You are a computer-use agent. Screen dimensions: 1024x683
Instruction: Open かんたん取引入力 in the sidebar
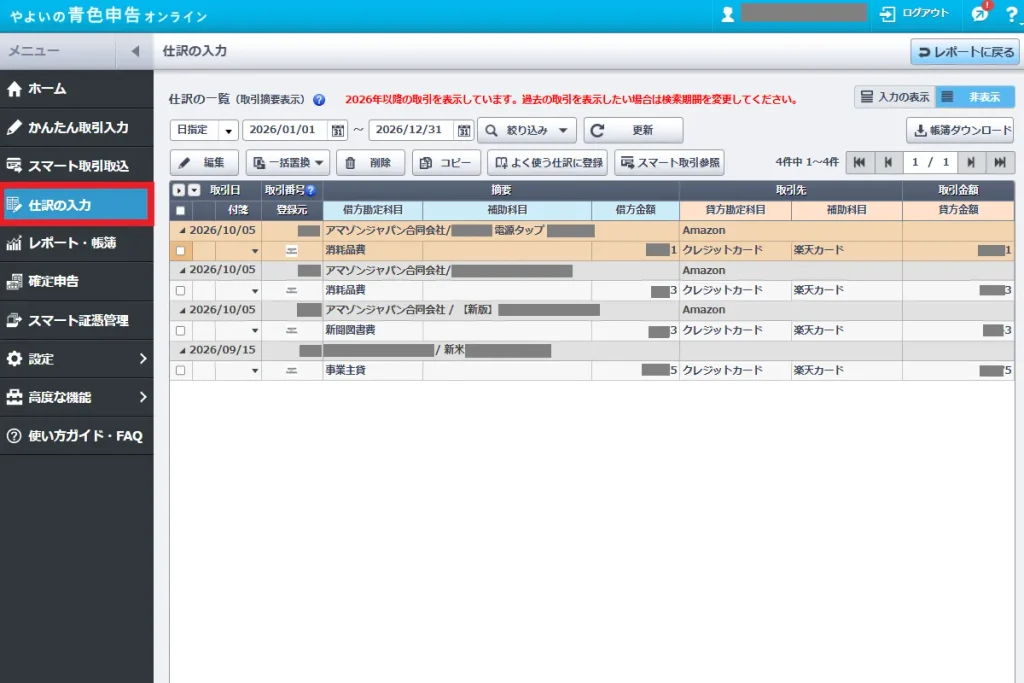76,127
